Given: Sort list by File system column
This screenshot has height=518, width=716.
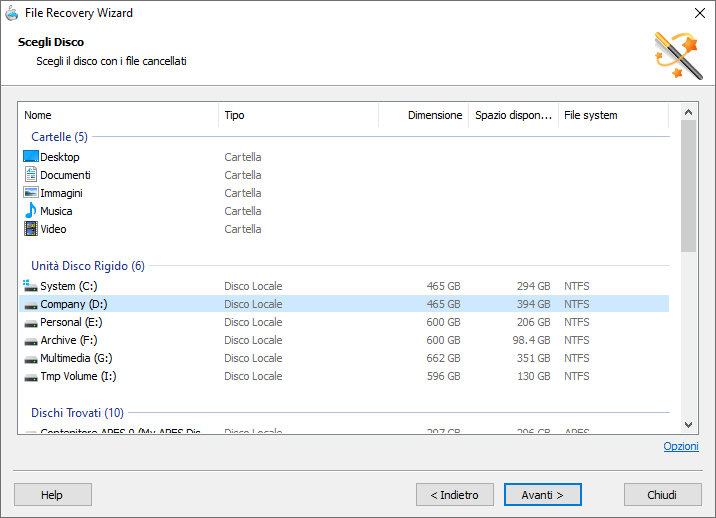Looking at the screenshot, I should 613,115.
